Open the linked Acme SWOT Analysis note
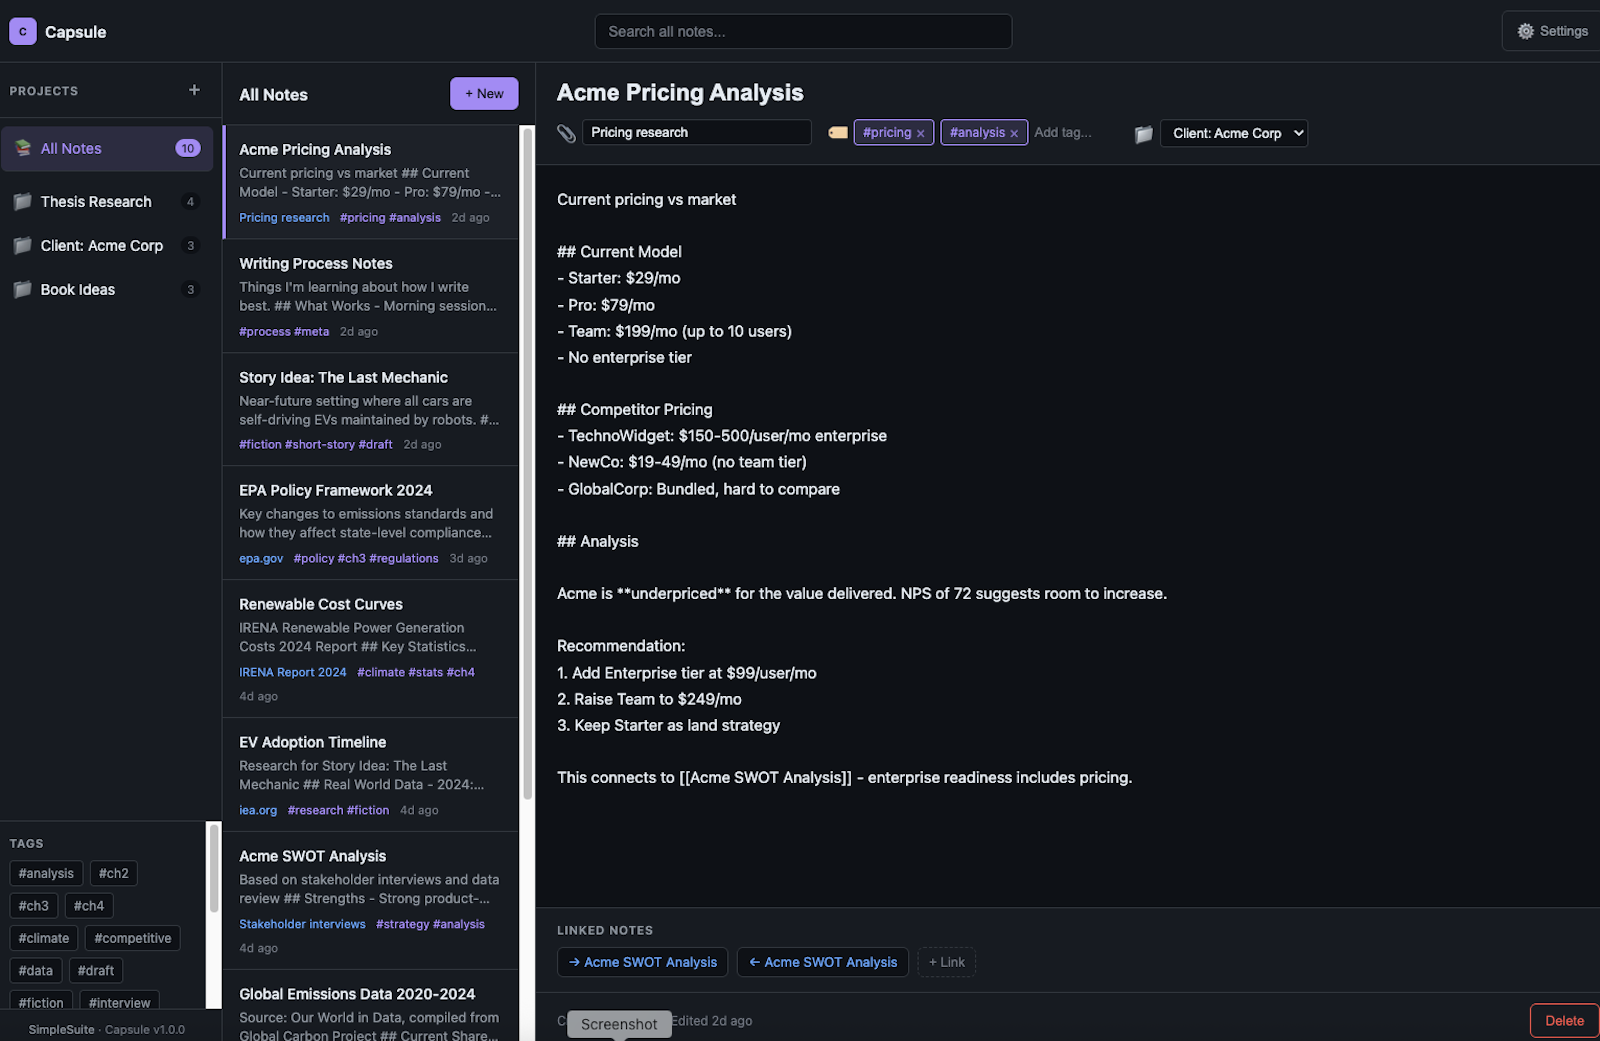 641,961
